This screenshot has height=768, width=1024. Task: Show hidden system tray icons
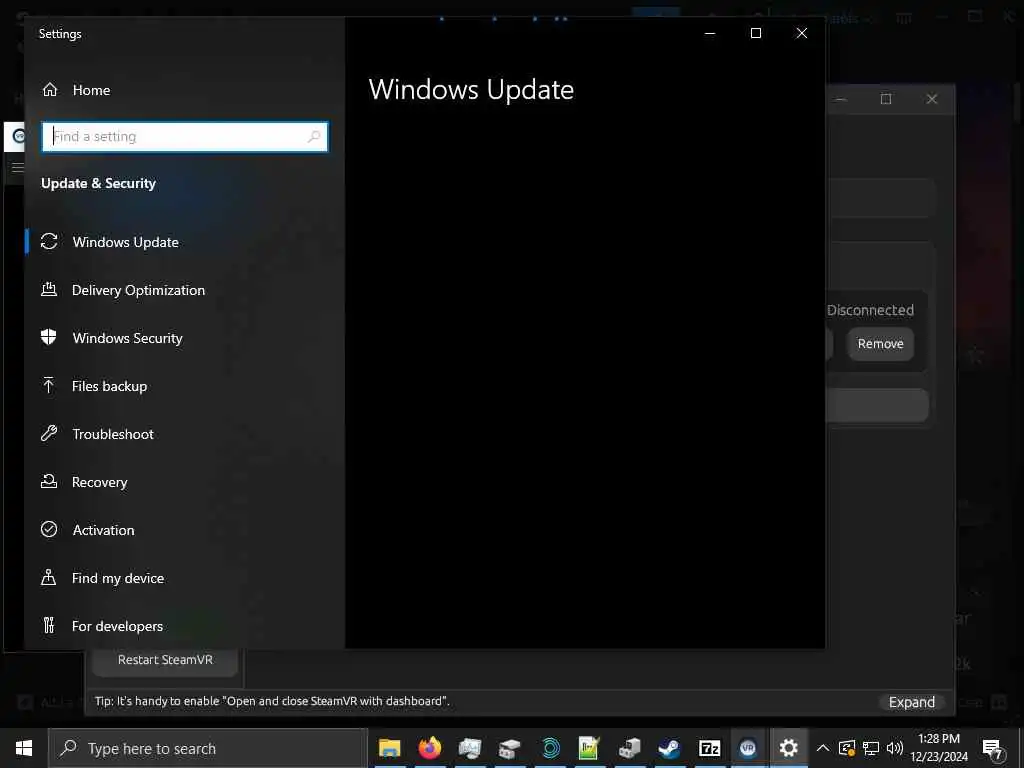tap(823, 748)
